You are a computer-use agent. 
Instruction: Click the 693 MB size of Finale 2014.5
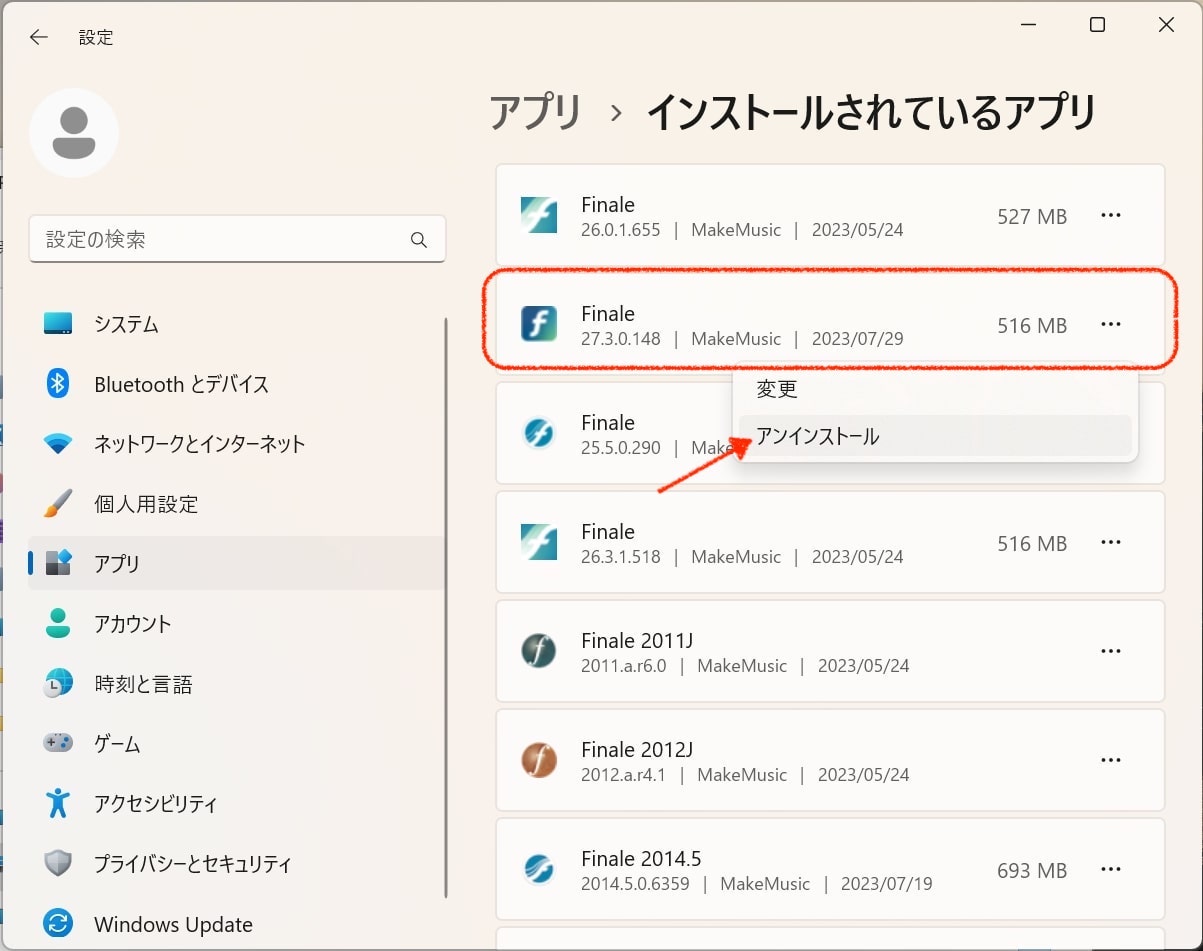click(1032, 870)
